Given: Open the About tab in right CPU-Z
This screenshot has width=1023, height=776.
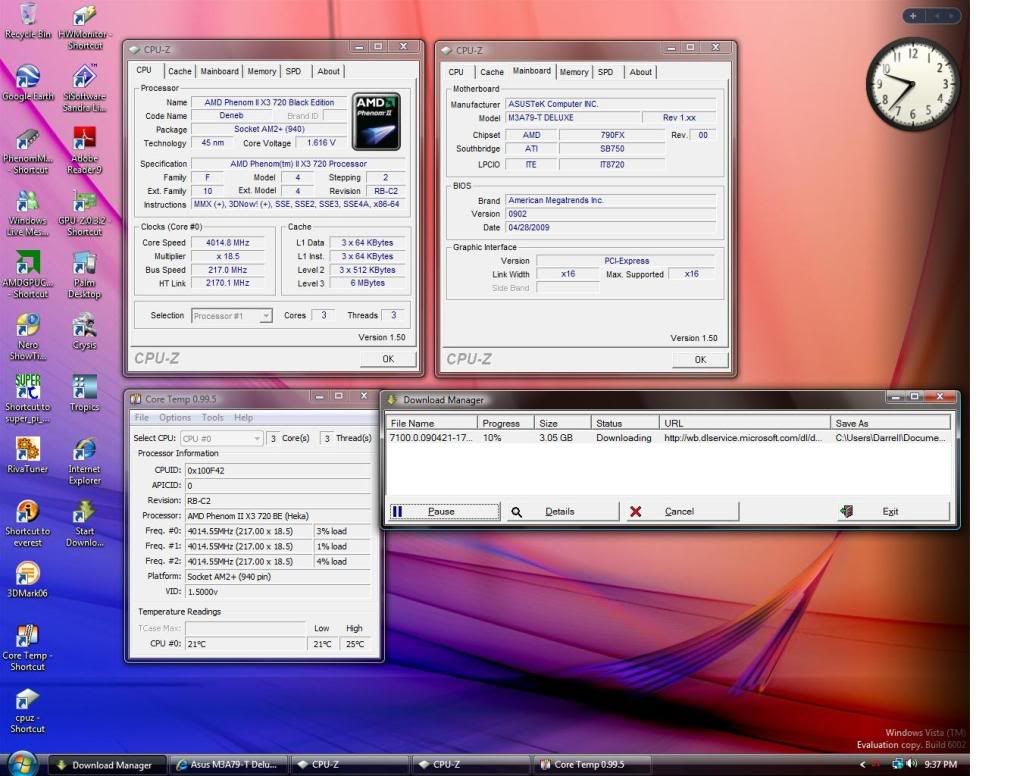Looking at the screenshot, I should pyautogui.click(x=640, y=72).
